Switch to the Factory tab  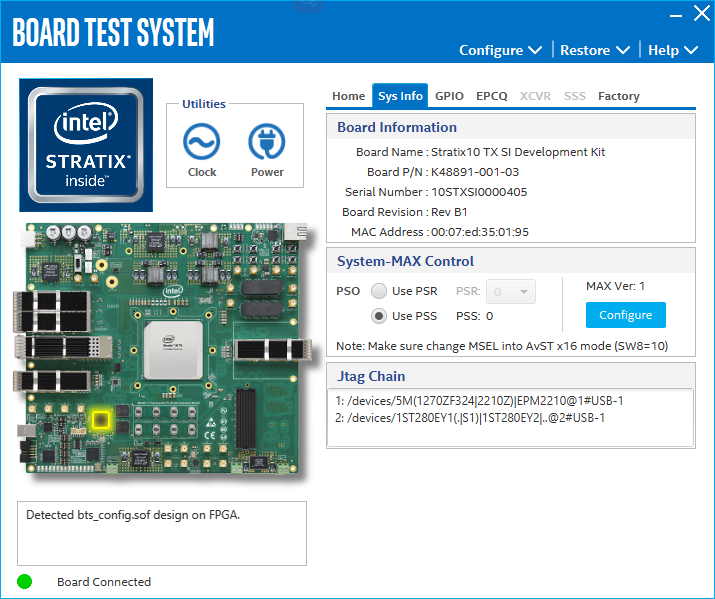619,96
